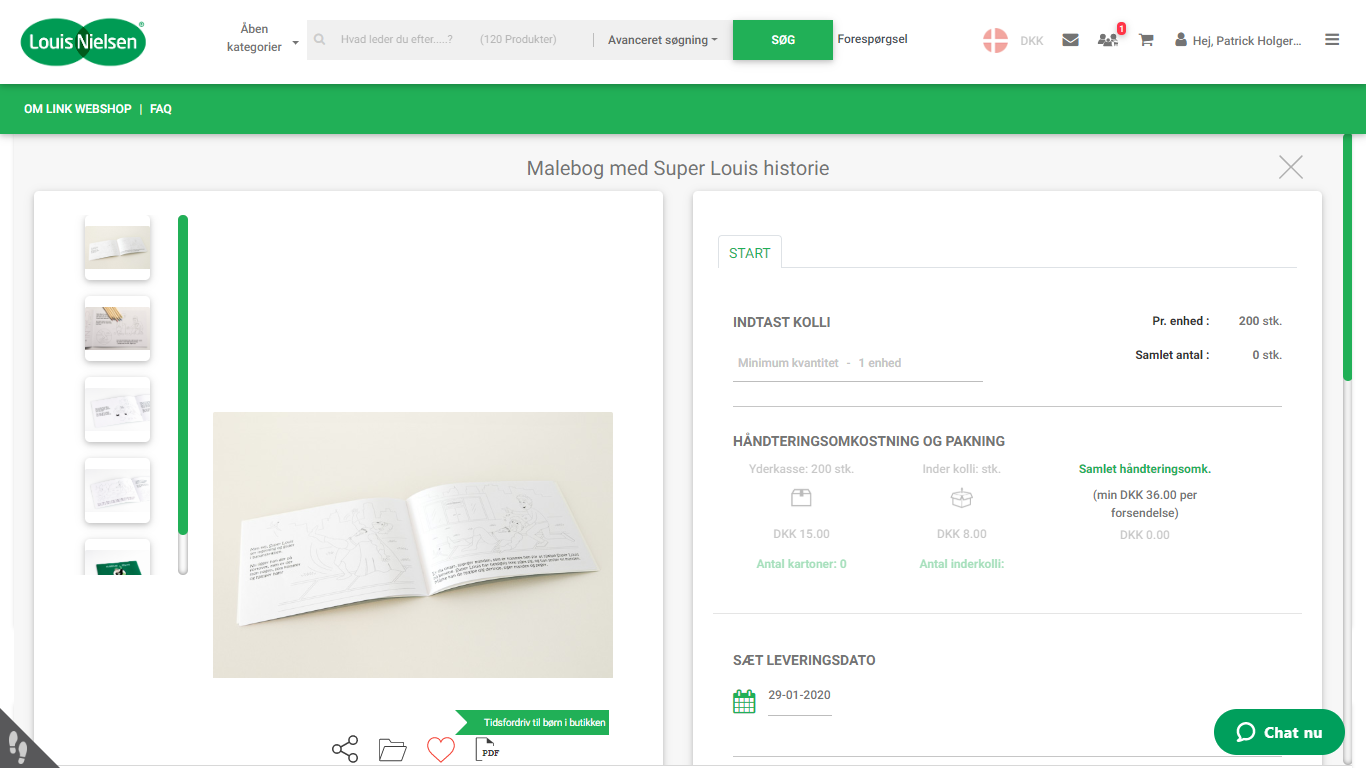Open the Chat nu button
Screen dimensions: 1366x768
click(x=1279, y=732)
